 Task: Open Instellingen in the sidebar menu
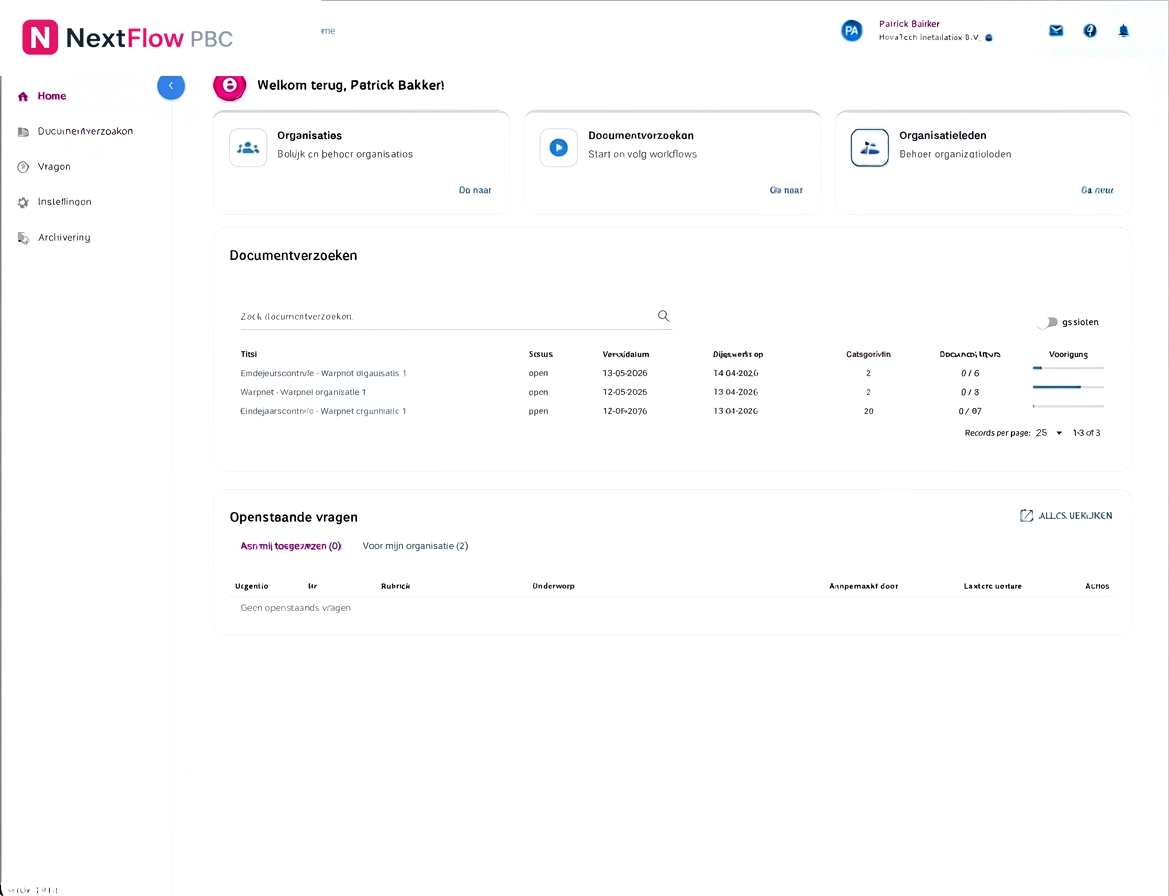pos(64,202)
